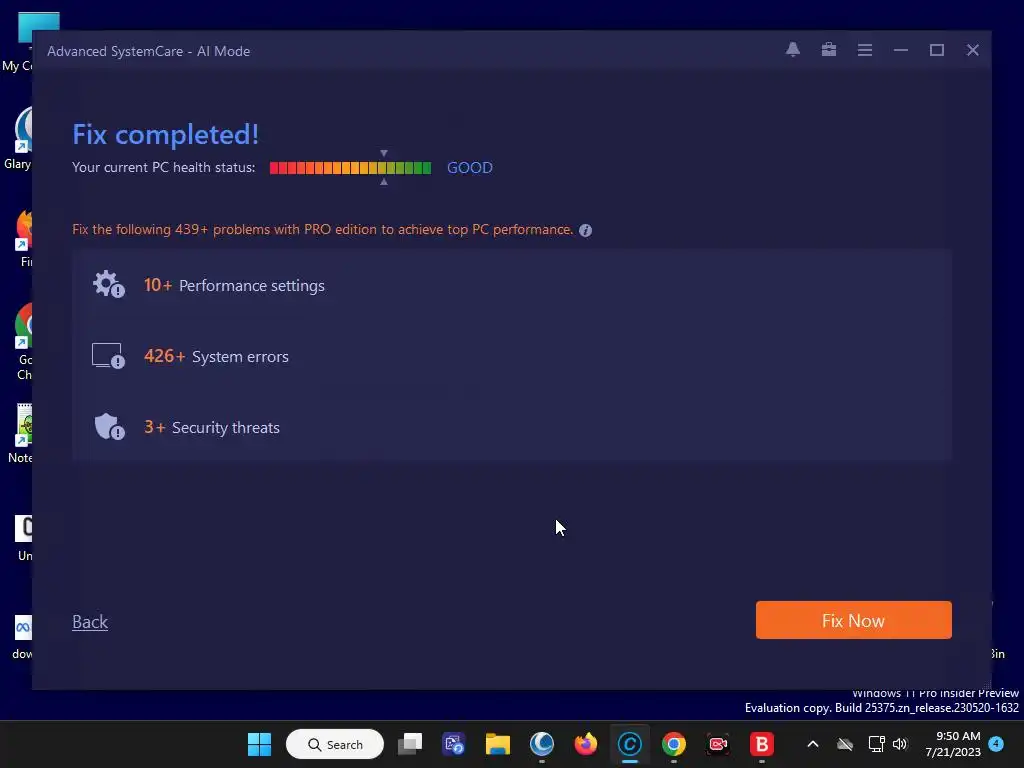Minimize the Advanced SystemCare window
Viewport: 1024px width, 768px height.
[x=901, y=50]
